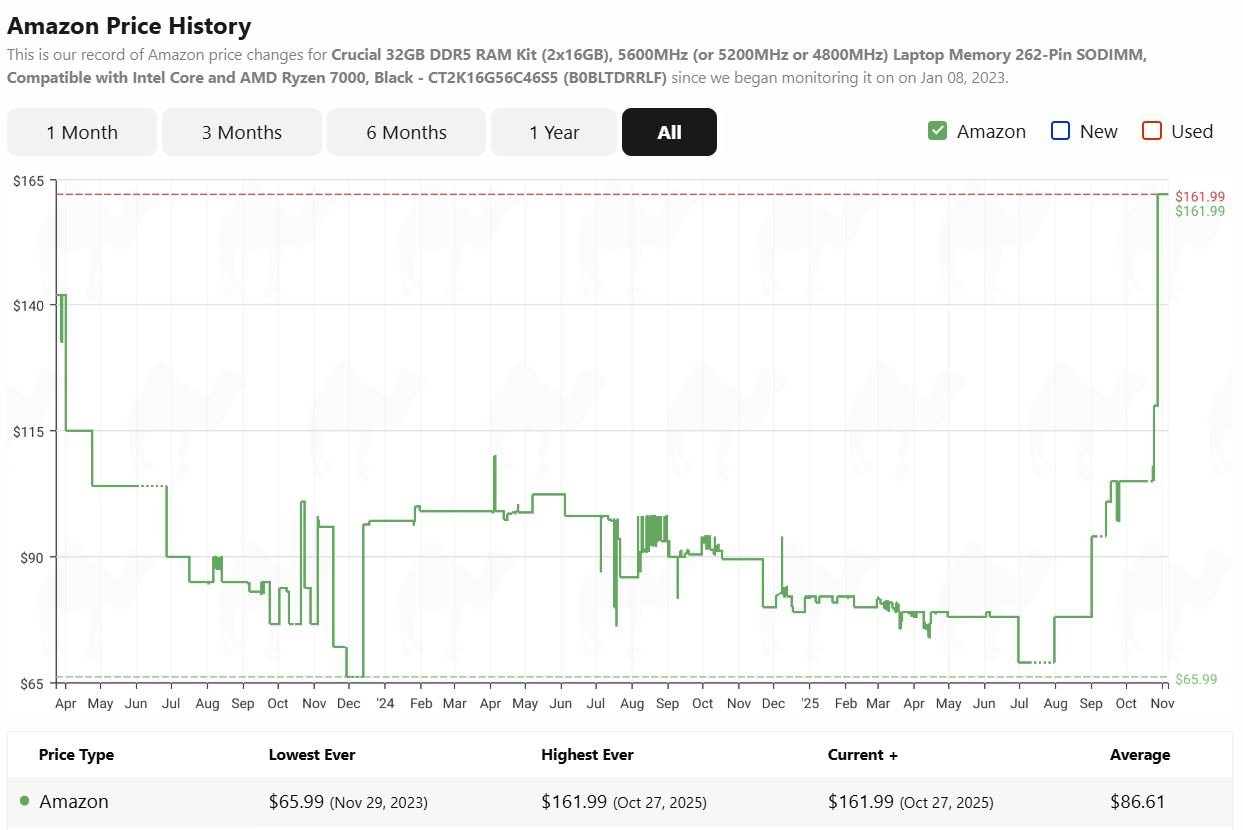Show the 6 Months price range
Viewport: 1243px width, 830px height.
pyautogui.click(x=406, y=132)
